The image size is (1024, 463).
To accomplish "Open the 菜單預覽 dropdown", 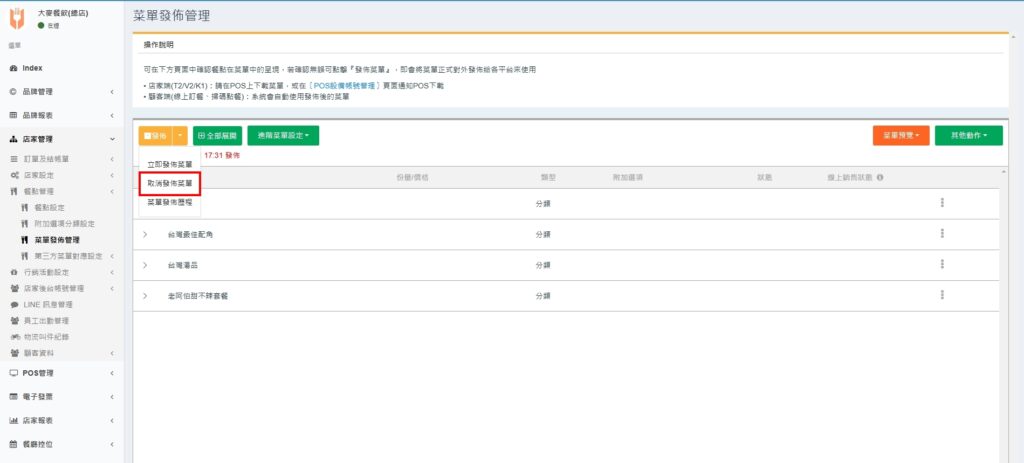I will [x=901, y=135].
